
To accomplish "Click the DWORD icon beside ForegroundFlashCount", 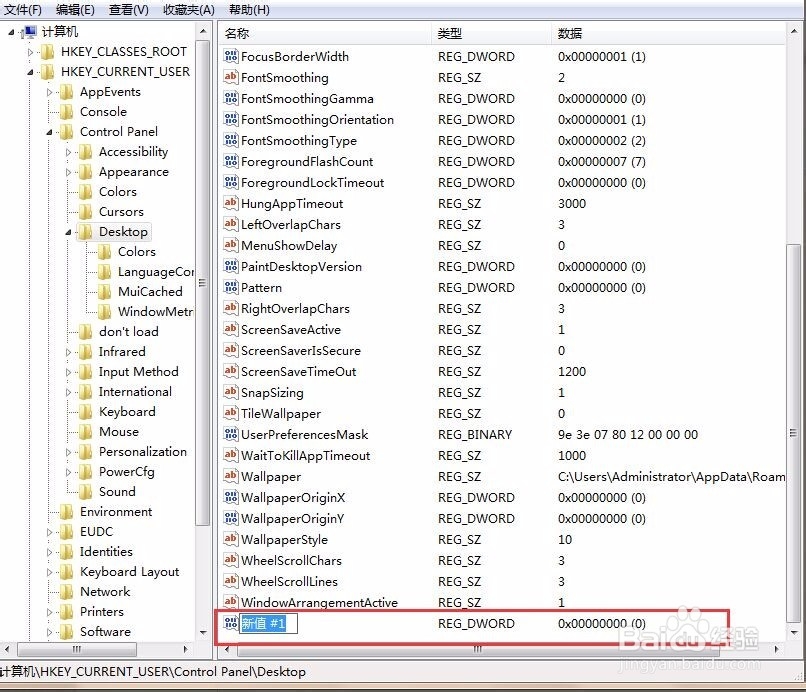I will [x=231, y=161].
